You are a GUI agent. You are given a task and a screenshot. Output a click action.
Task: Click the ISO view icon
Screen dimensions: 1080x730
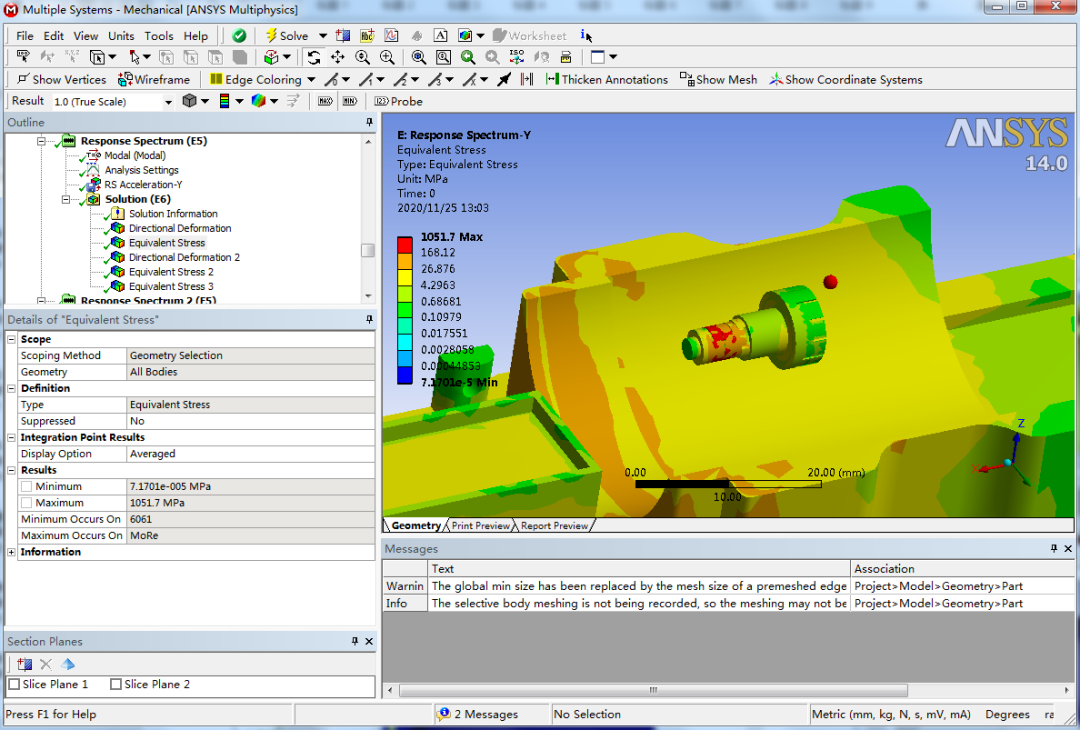pos(517,57)
